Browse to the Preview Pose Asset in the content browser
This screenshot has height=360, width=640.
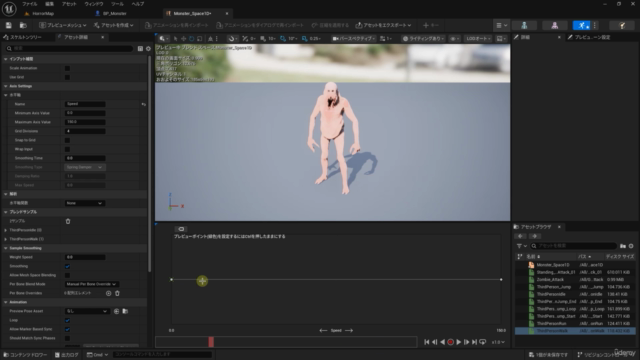tap(125, 311)
